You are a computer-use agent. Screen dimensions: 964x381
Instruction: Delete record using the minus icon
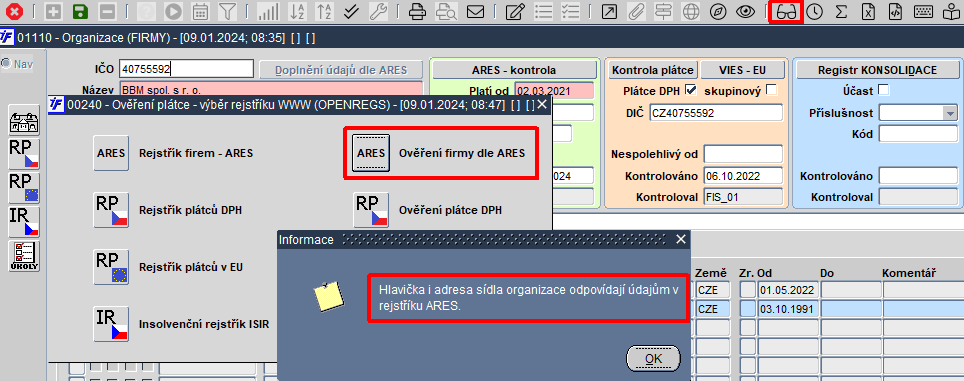click(x=107, y=11)
